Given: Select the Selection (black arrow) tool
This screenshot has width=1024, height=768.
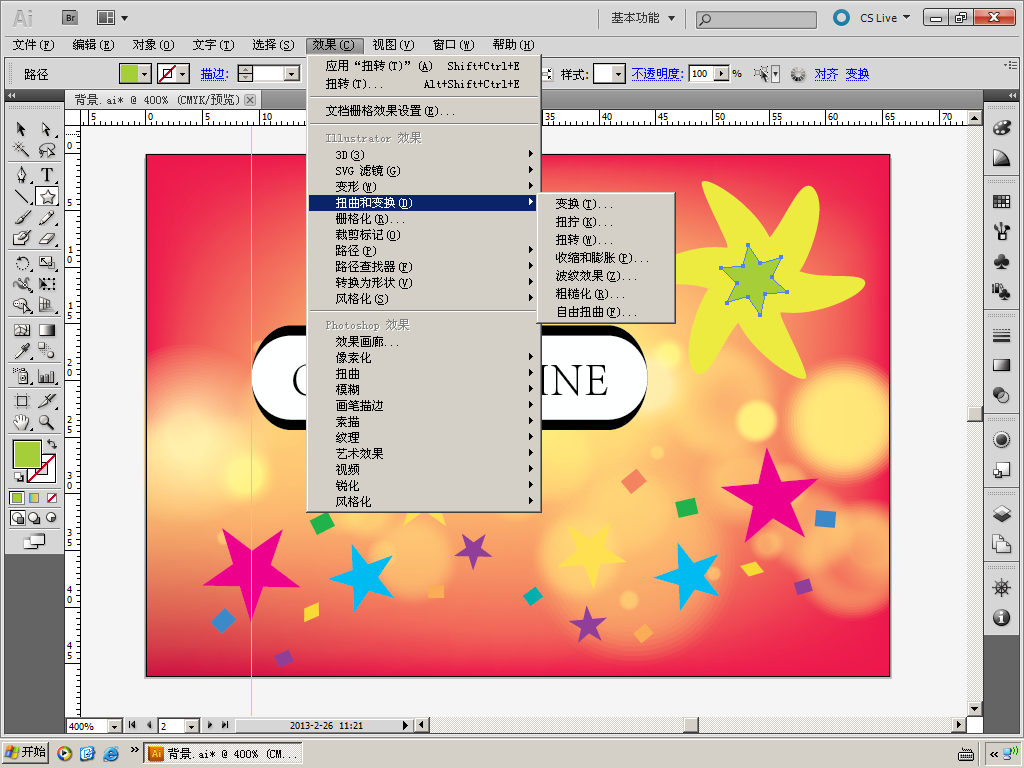Looking at the screenshot, I should [x=22, y=129].
